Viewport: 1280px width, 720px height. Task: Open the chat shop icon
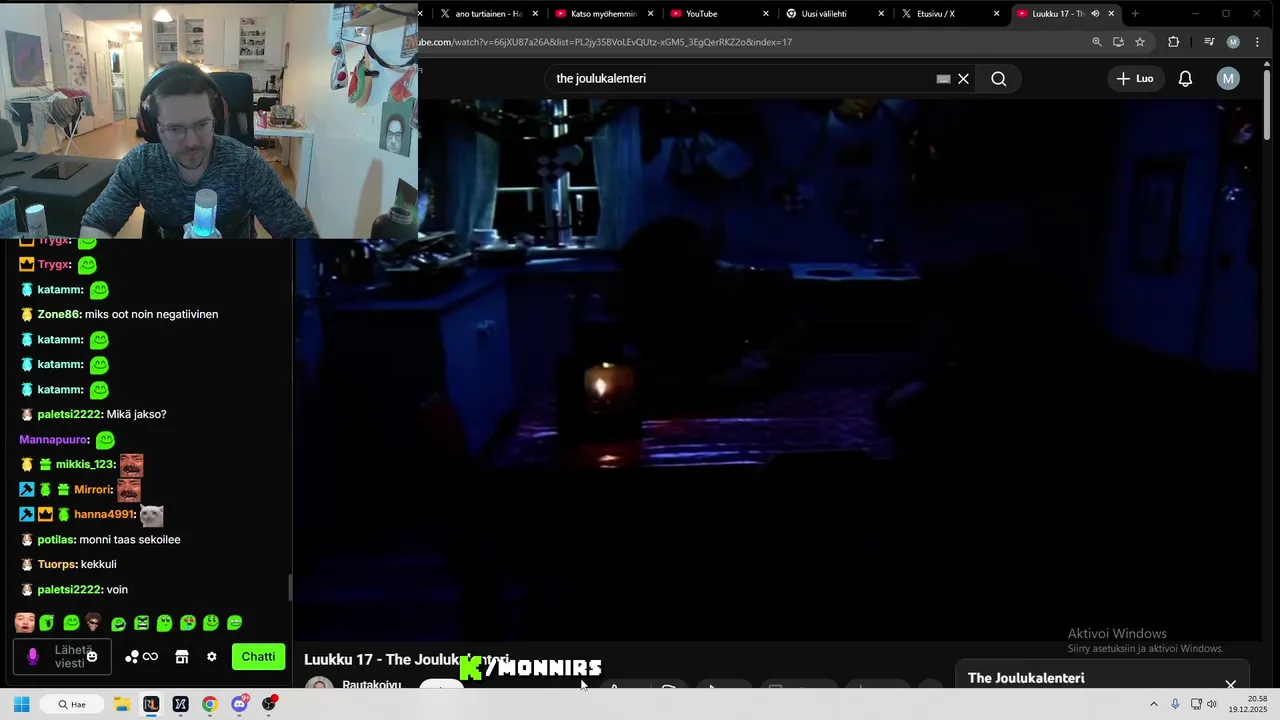click(182, 657)
